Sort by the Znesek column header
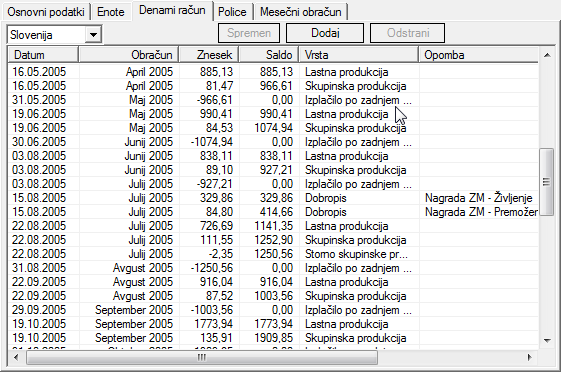This screenshot has width=561, height=372. [x=209, y=55]
